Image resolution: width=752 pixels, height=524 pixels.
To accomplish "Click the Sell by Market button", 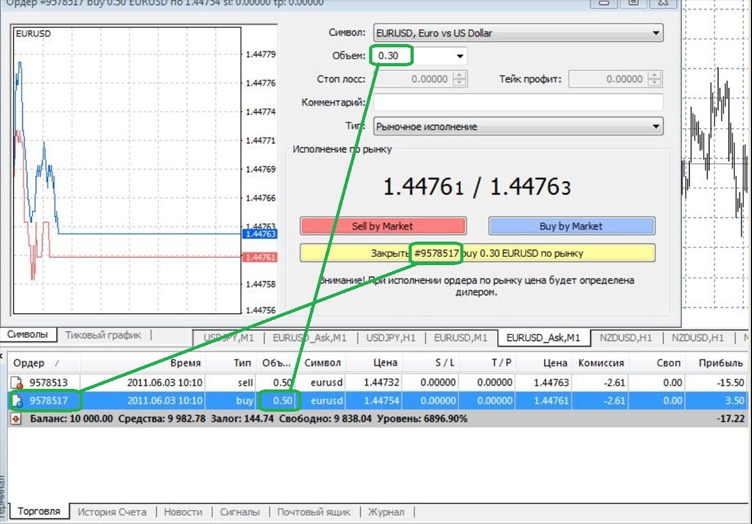I will point(383,226).
